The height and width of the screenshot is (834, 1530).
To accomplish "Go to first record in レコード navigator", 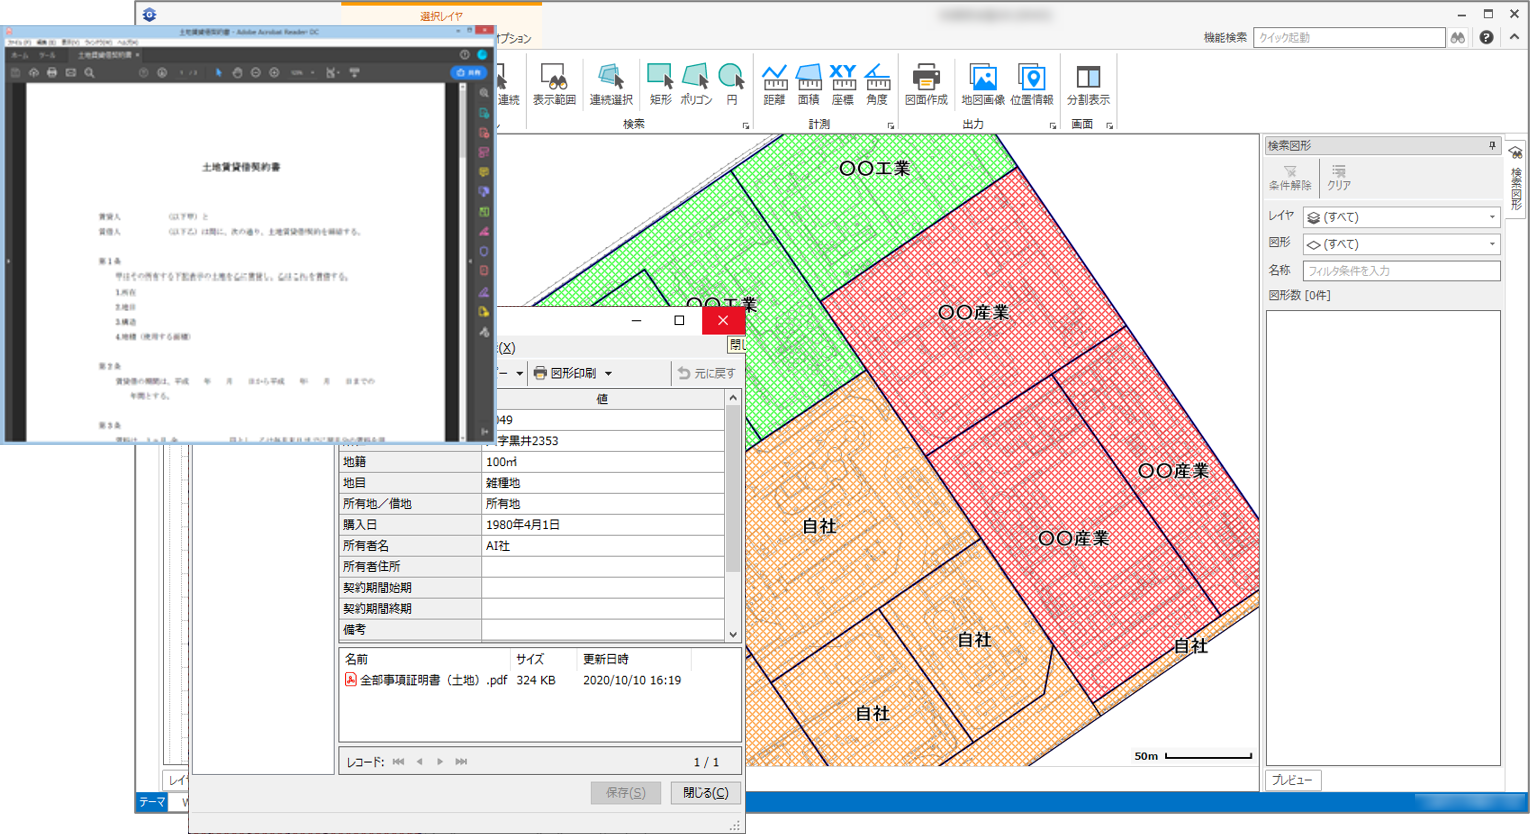I will [x=399, y=762].
